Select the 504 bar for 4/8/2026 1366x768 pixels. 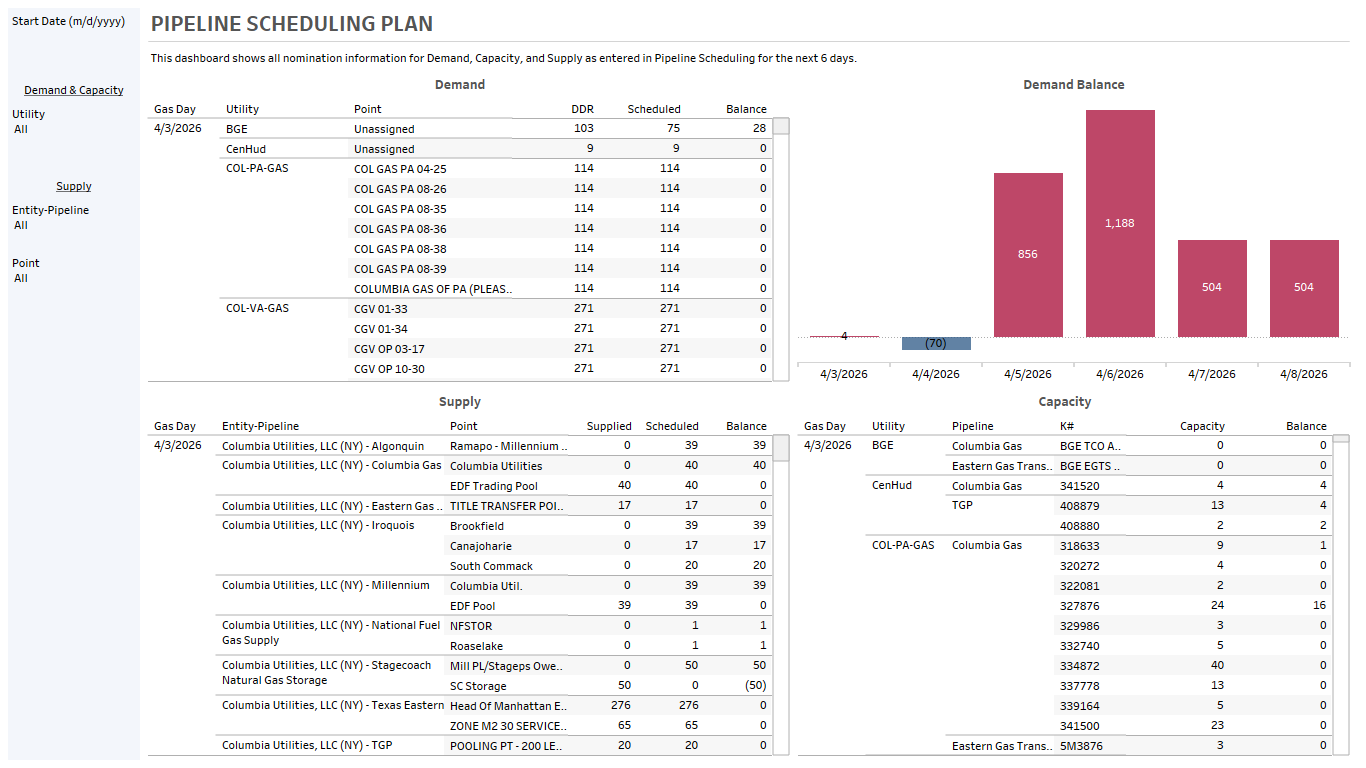[x=1304, y=287]
